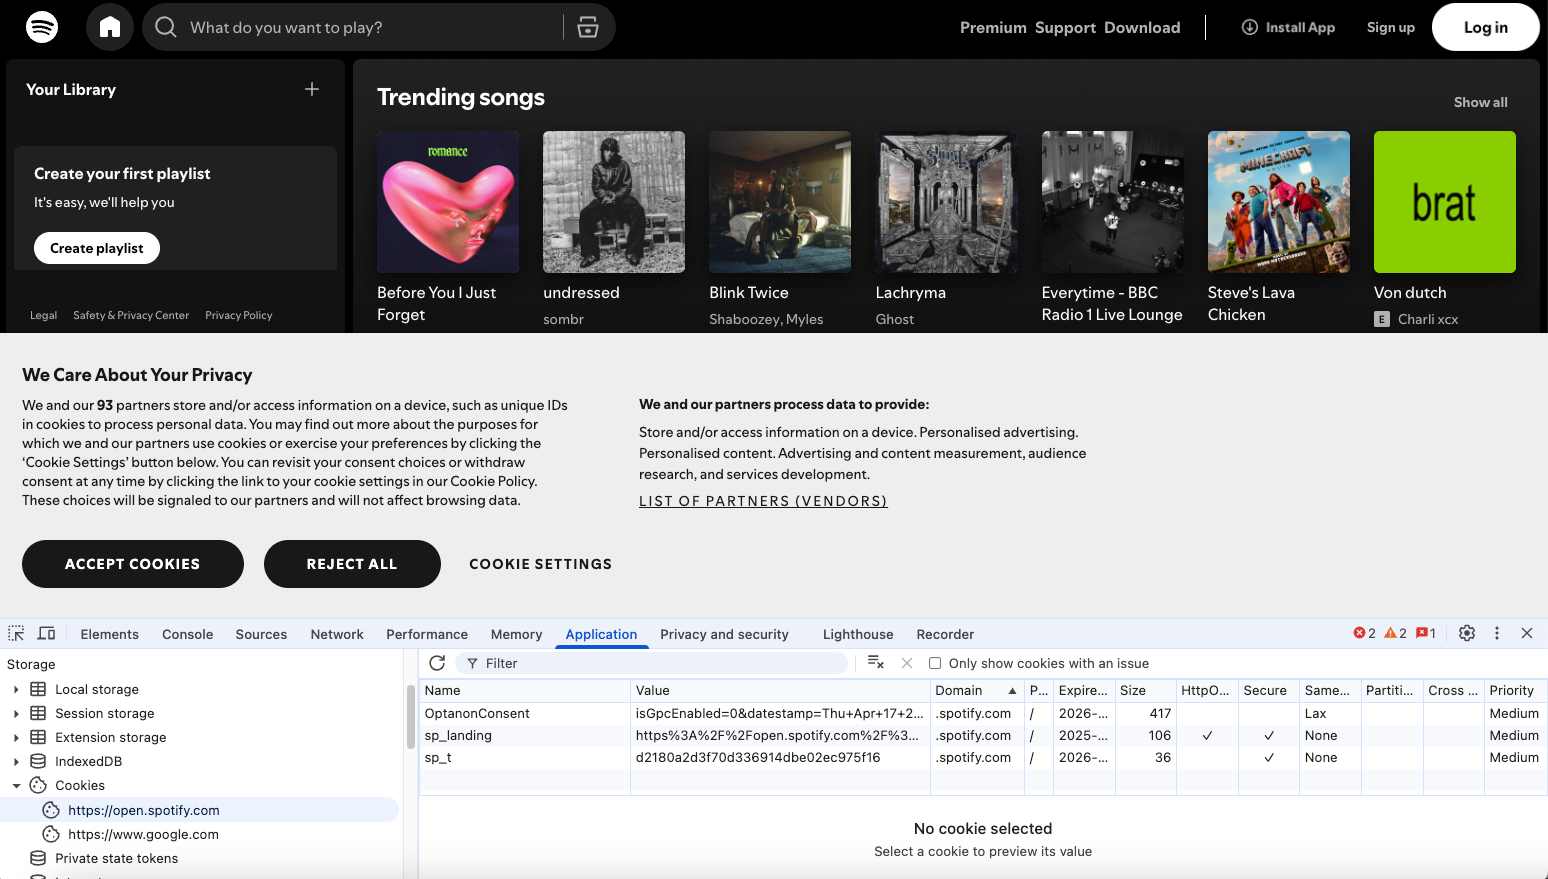Click the Log in button
The width and height of the screenshot is (1548, 879).
[x=1486, y=27]
